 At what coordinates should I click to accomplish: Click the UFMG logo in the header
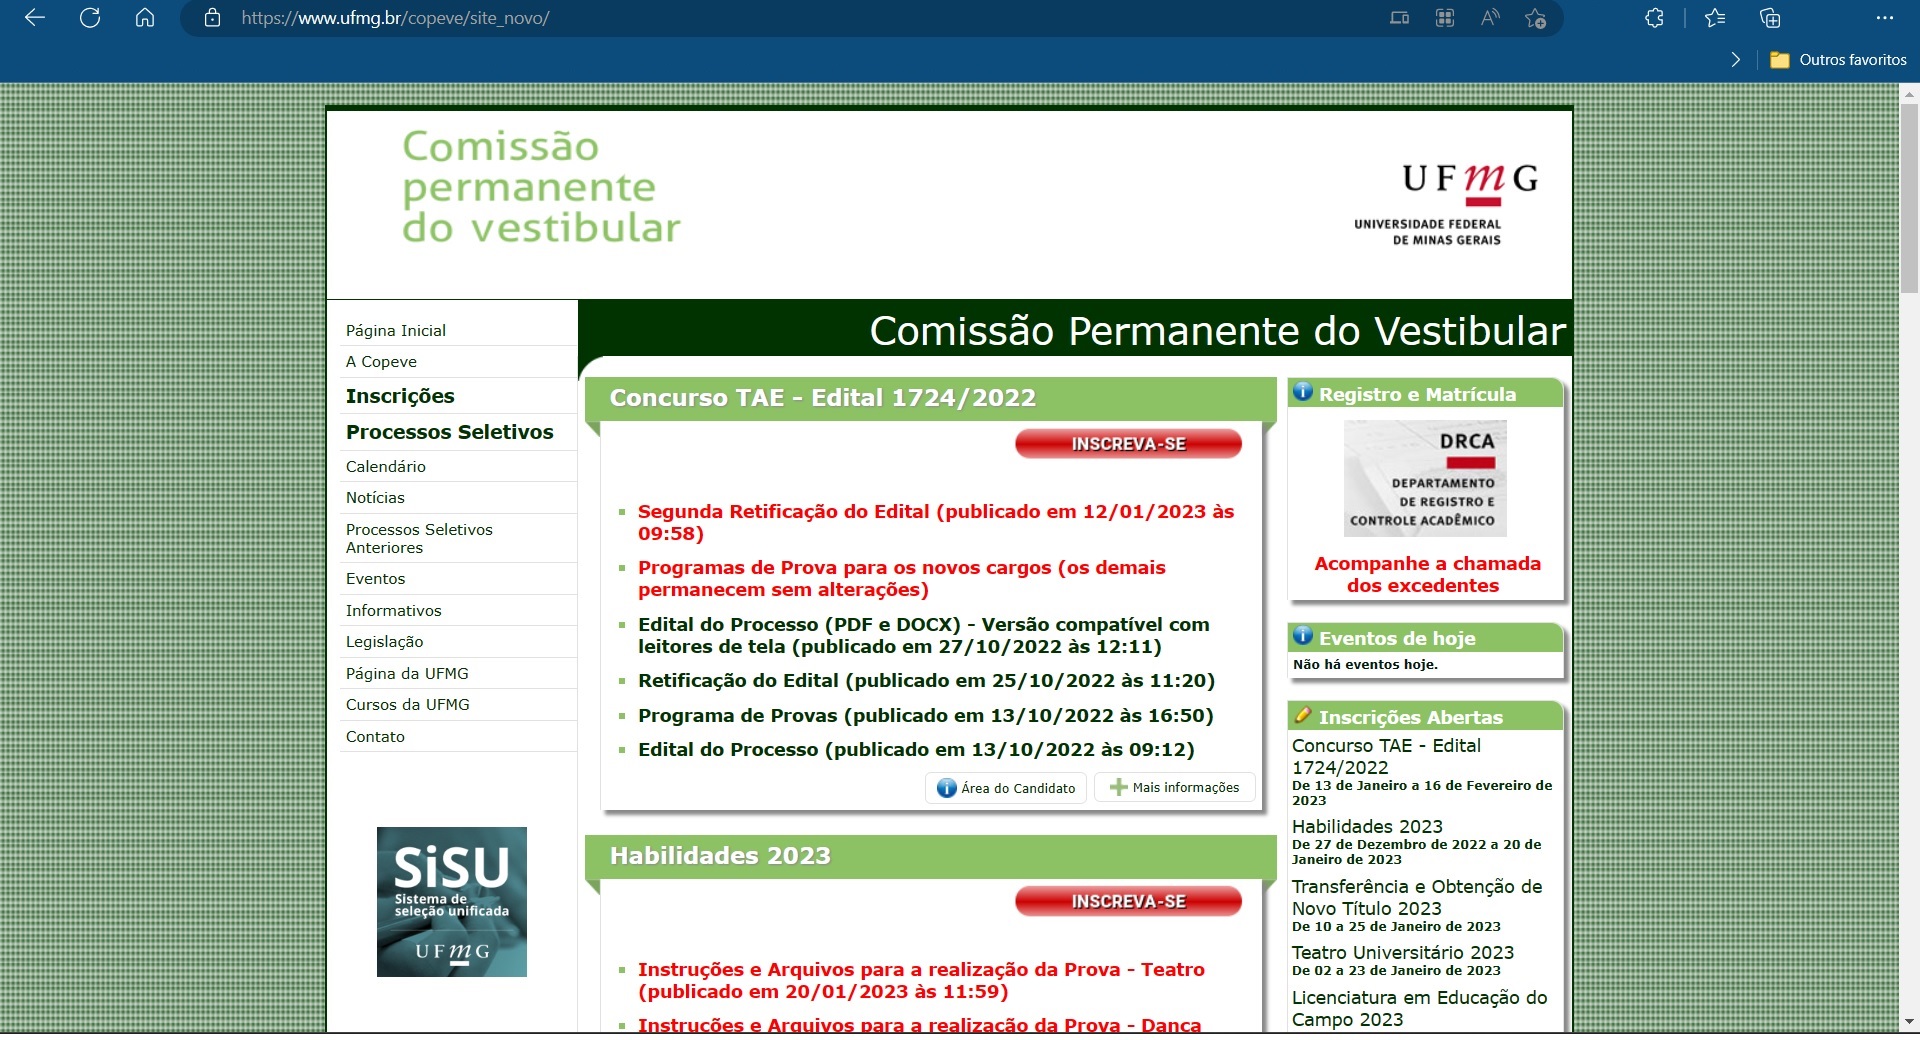(x=1447, y=205)
